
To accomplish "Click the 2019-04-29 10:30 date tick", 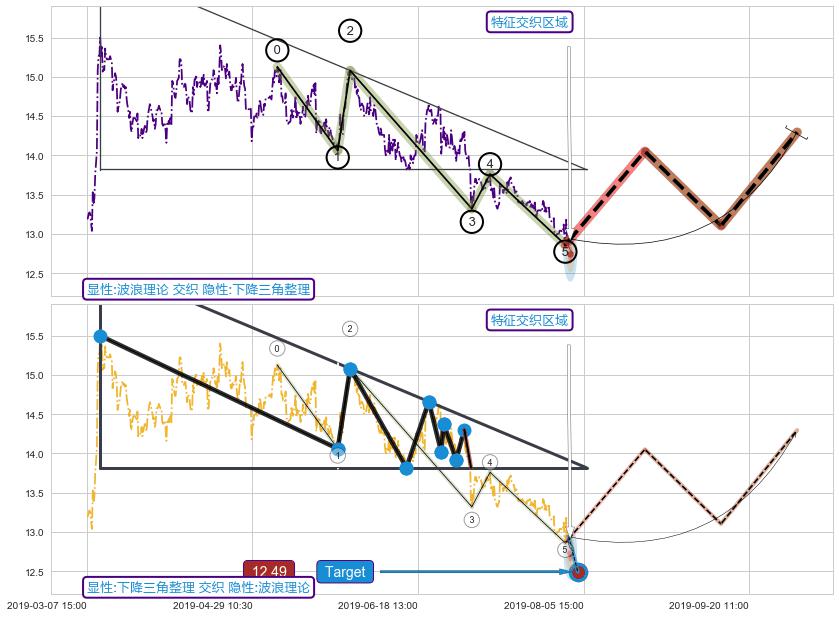I will tap(212, 606).
